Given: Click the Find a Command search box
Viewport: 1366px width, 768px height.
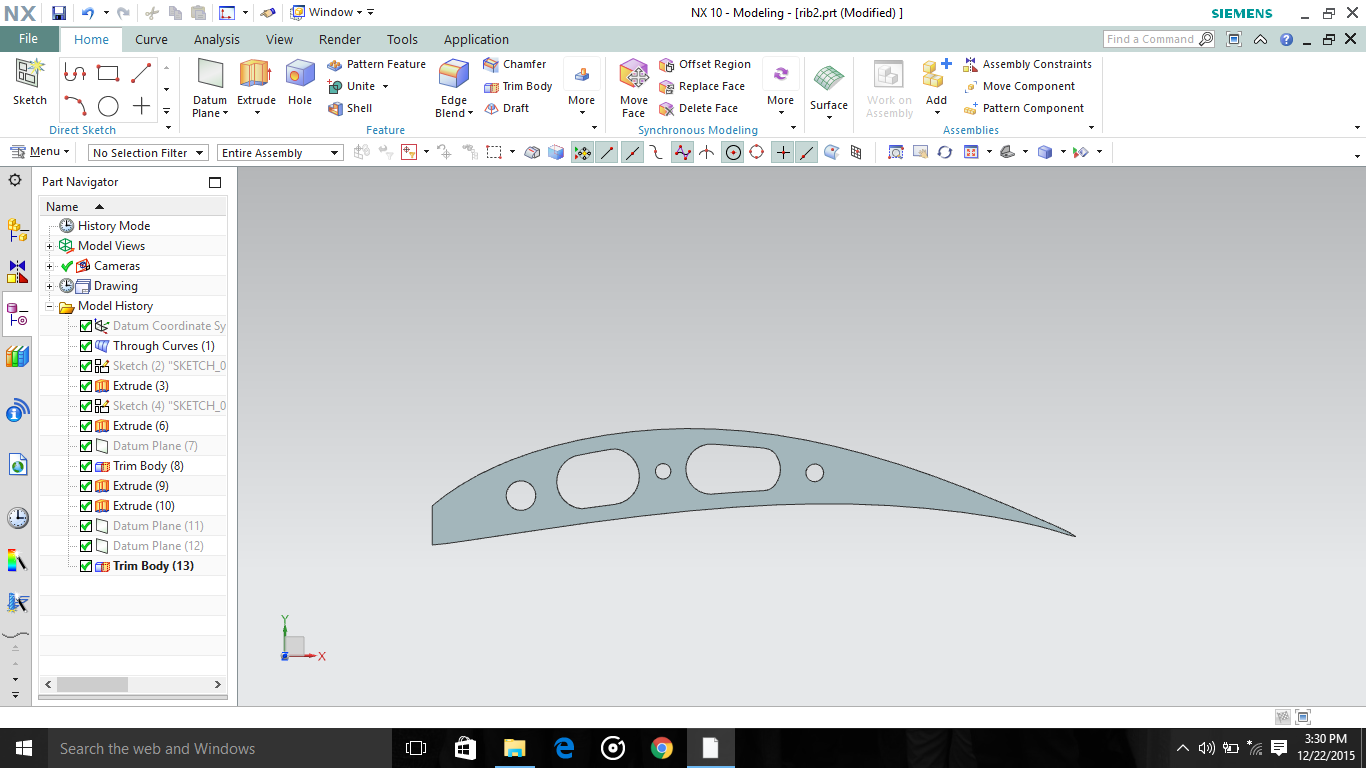Looking at the screenshot, I should (1158, 39).
